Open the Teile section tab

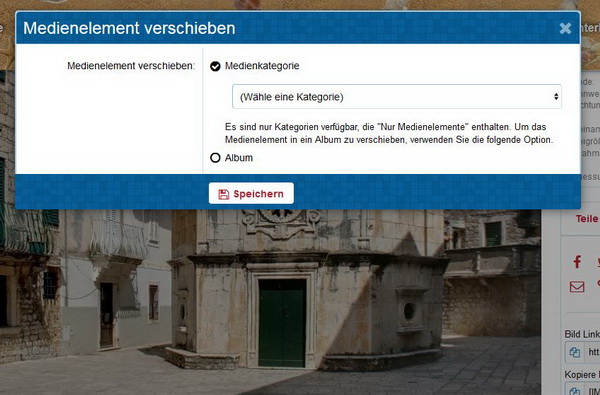point(587,219)
